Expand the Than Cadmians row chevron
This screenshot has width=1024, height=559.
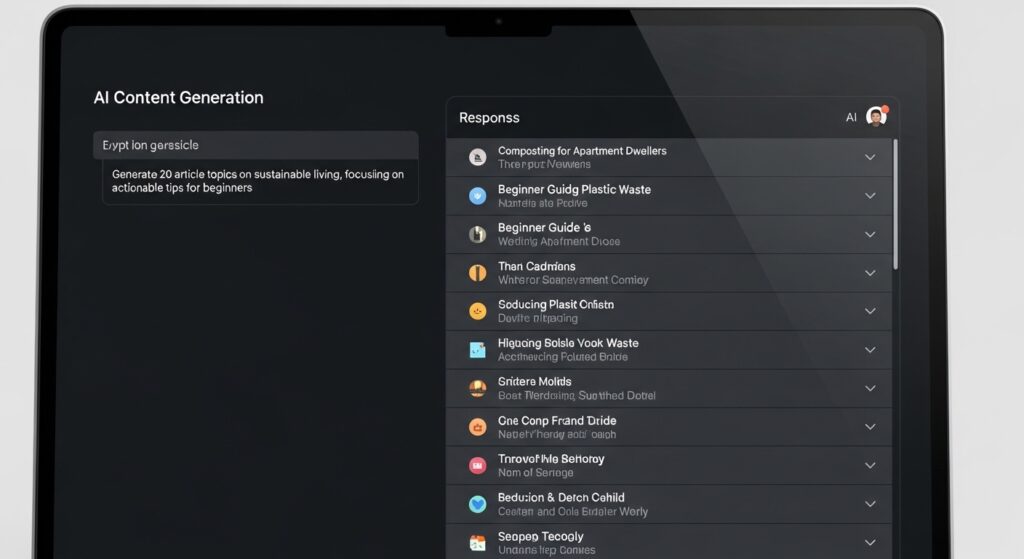(869, 273)
